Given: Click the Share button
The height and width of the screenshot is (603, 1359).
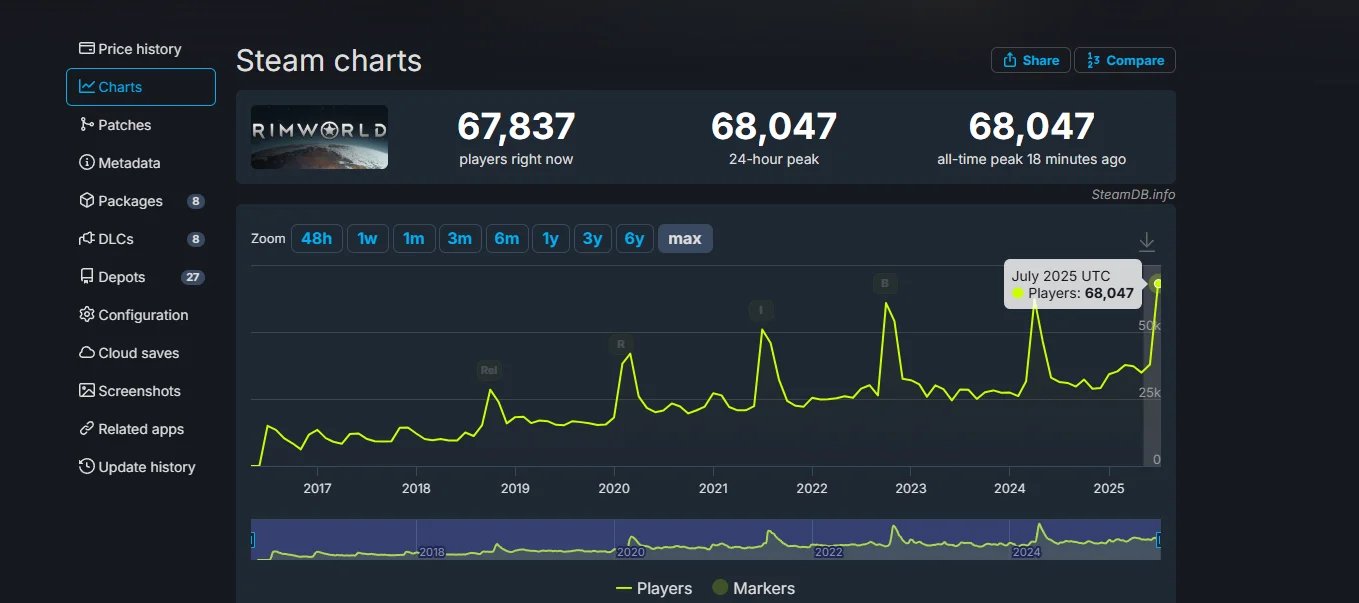Looking at the screenshot, I should [x=1031, y=60].
